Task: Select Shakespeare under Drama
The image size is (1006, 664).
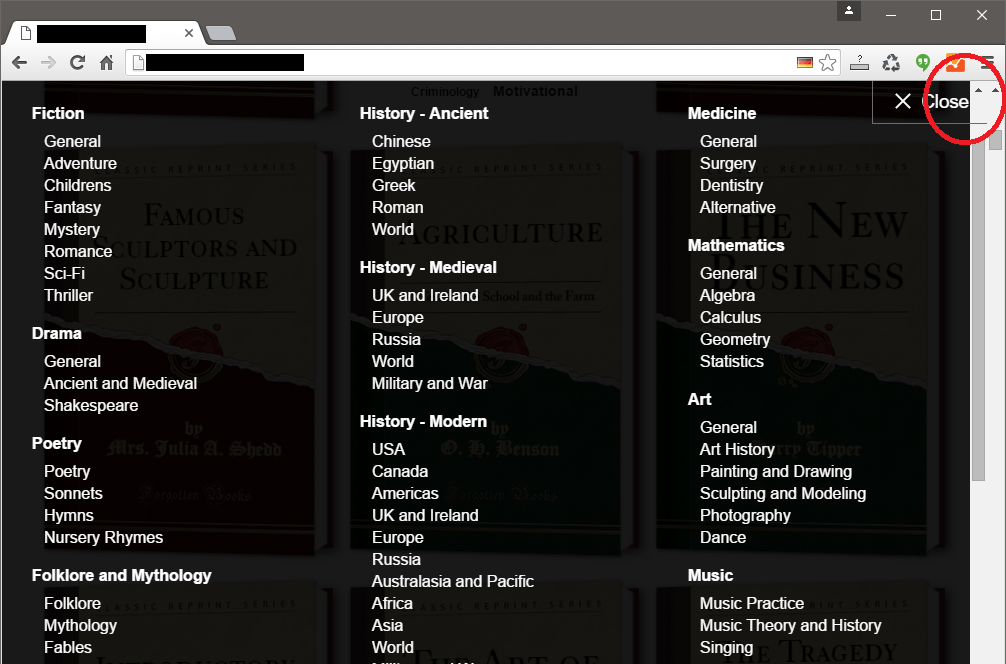Action: 90,405
